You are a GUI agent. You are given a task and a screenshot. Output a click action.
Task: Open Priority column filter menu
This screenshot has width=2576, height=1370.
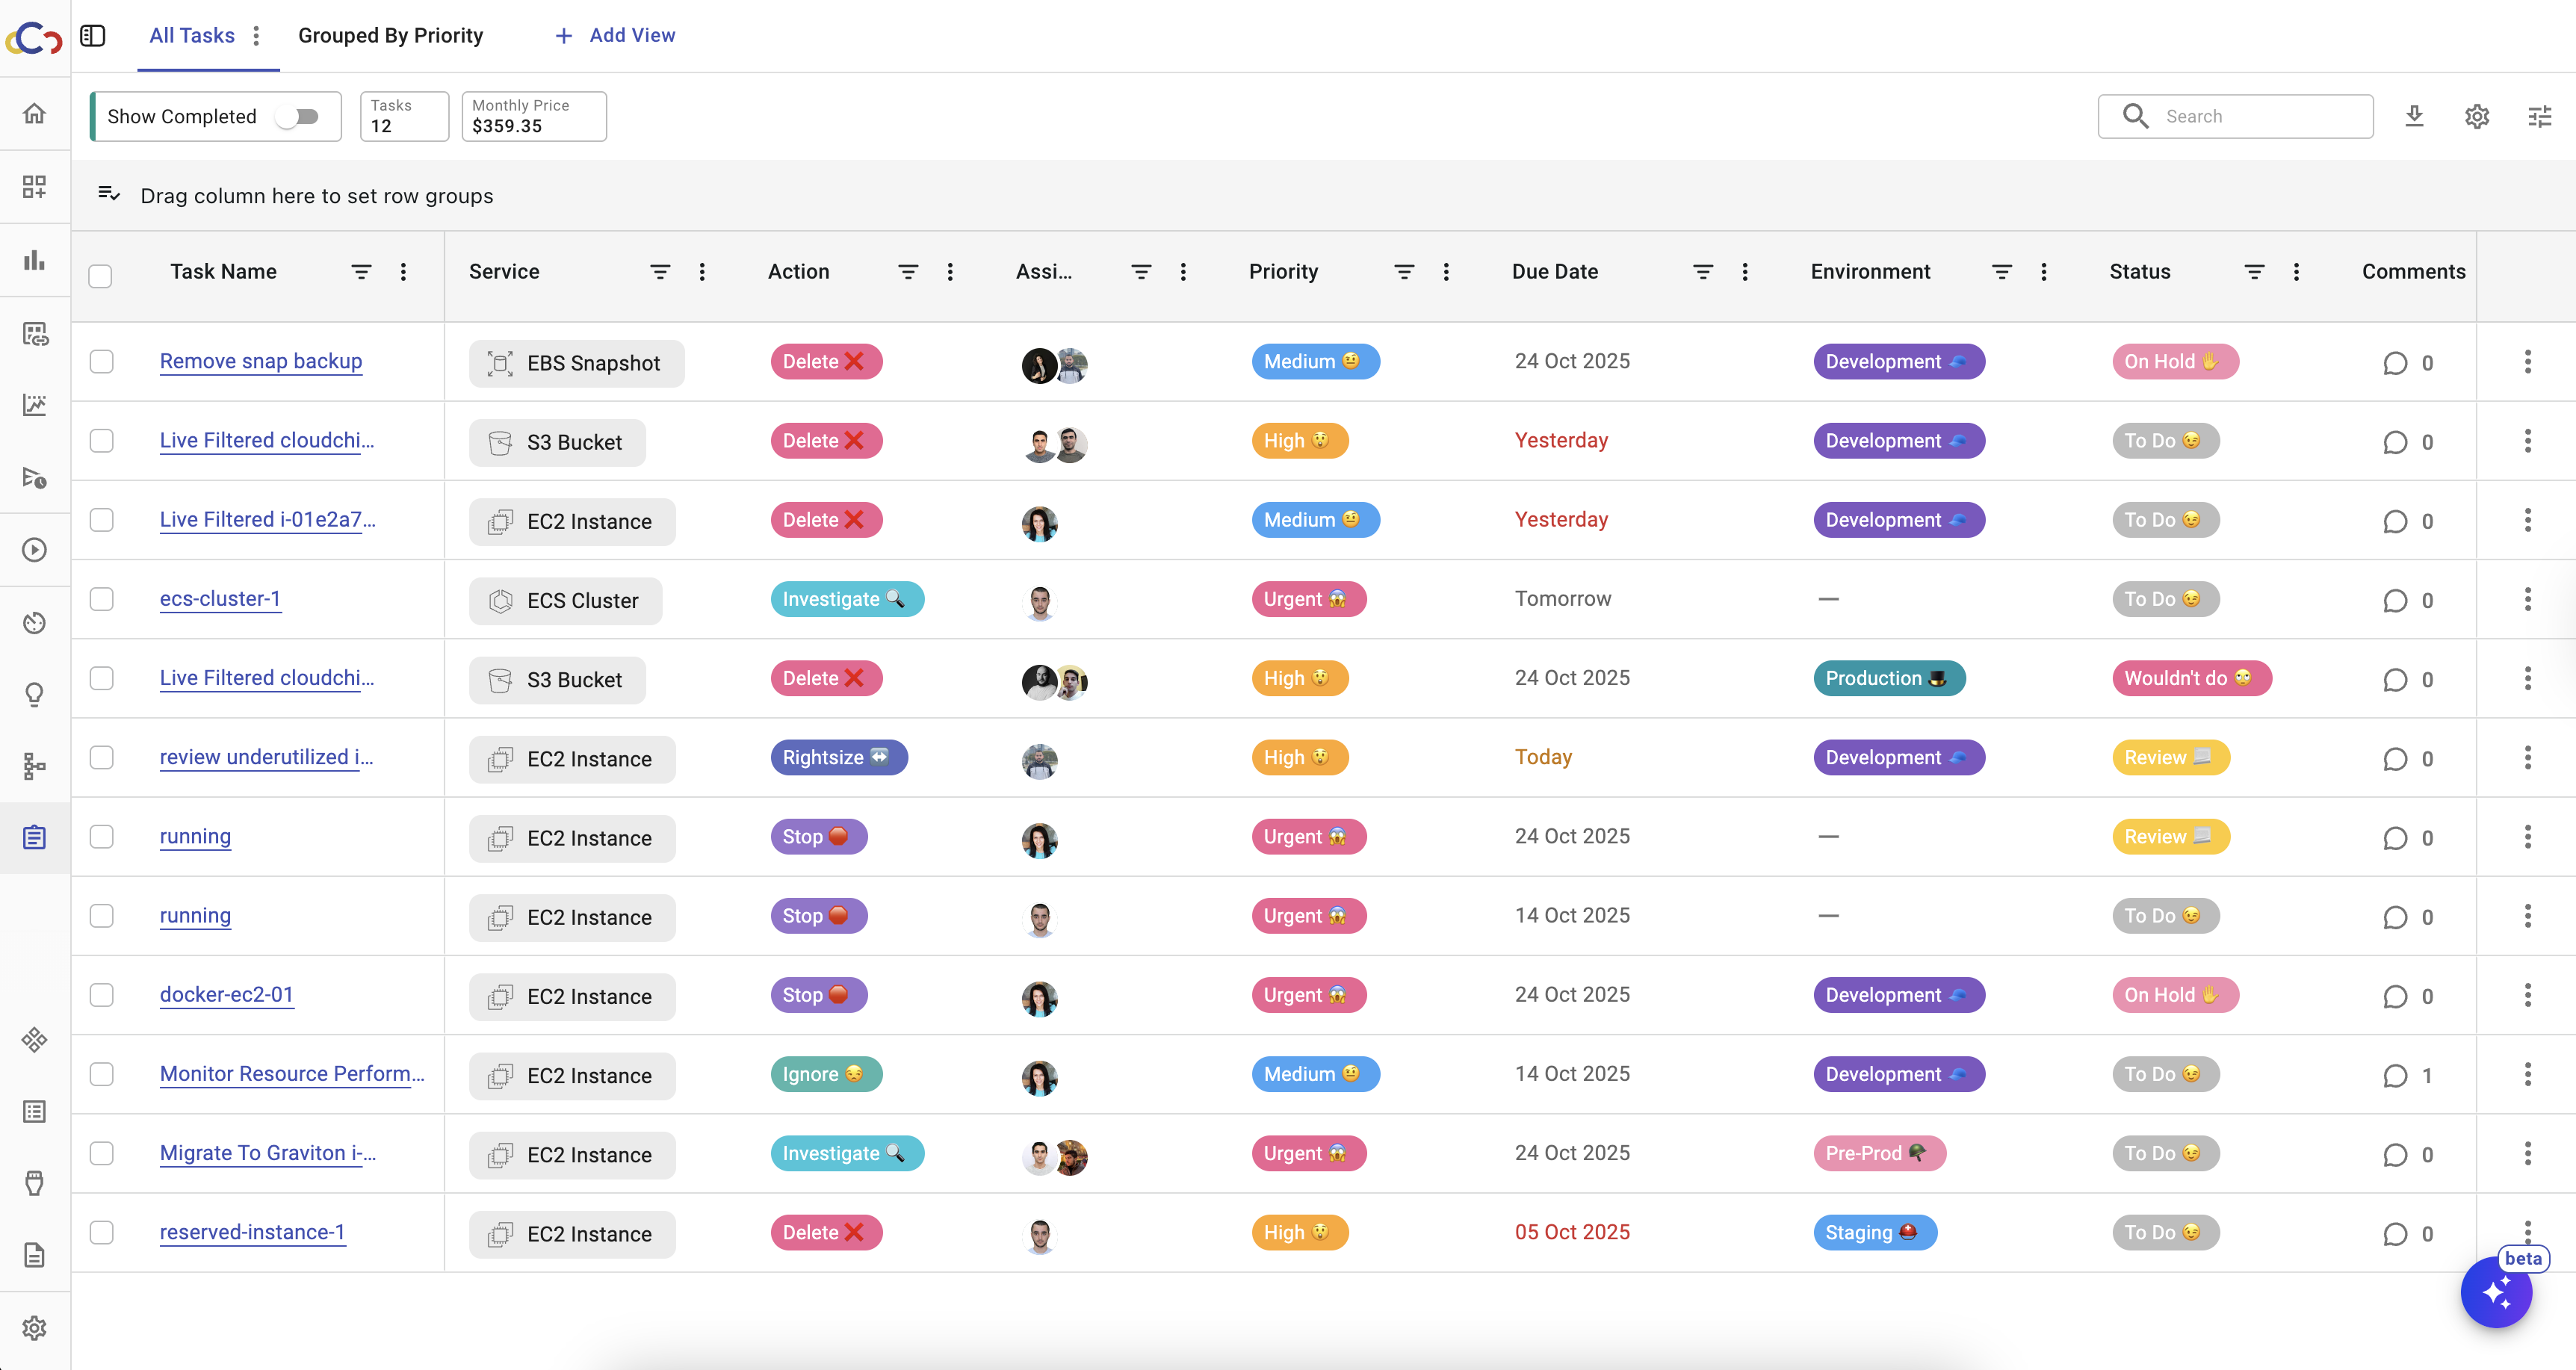click(1404, 272)
